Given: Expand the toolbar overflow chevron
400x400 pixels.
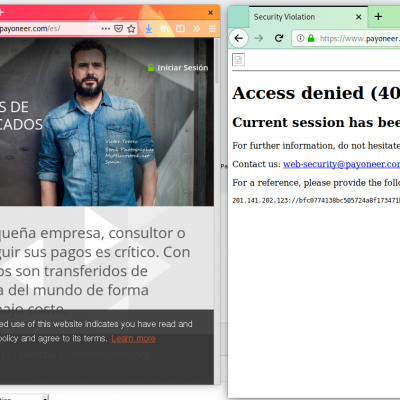Looking at the screenshot, I should [196, 29].
